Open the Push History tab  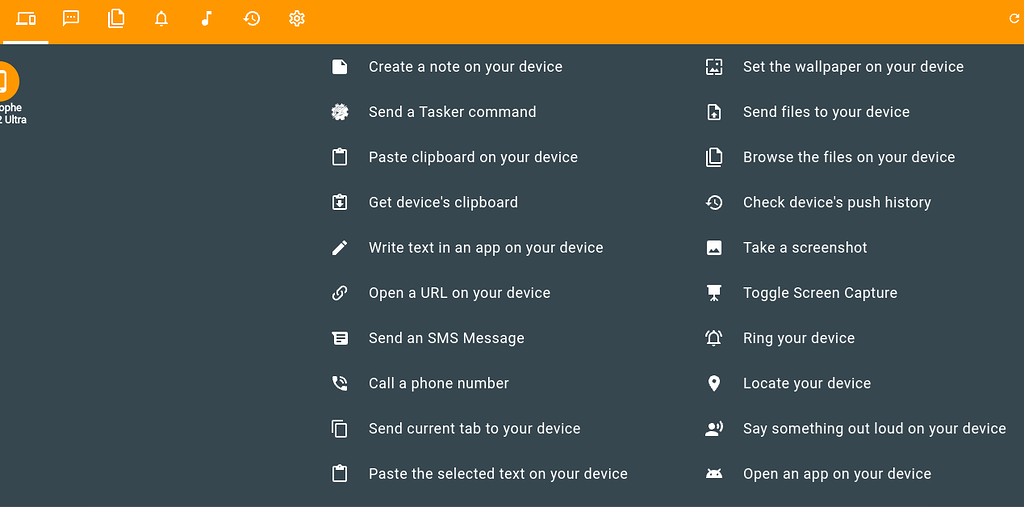tap(251, 19)
